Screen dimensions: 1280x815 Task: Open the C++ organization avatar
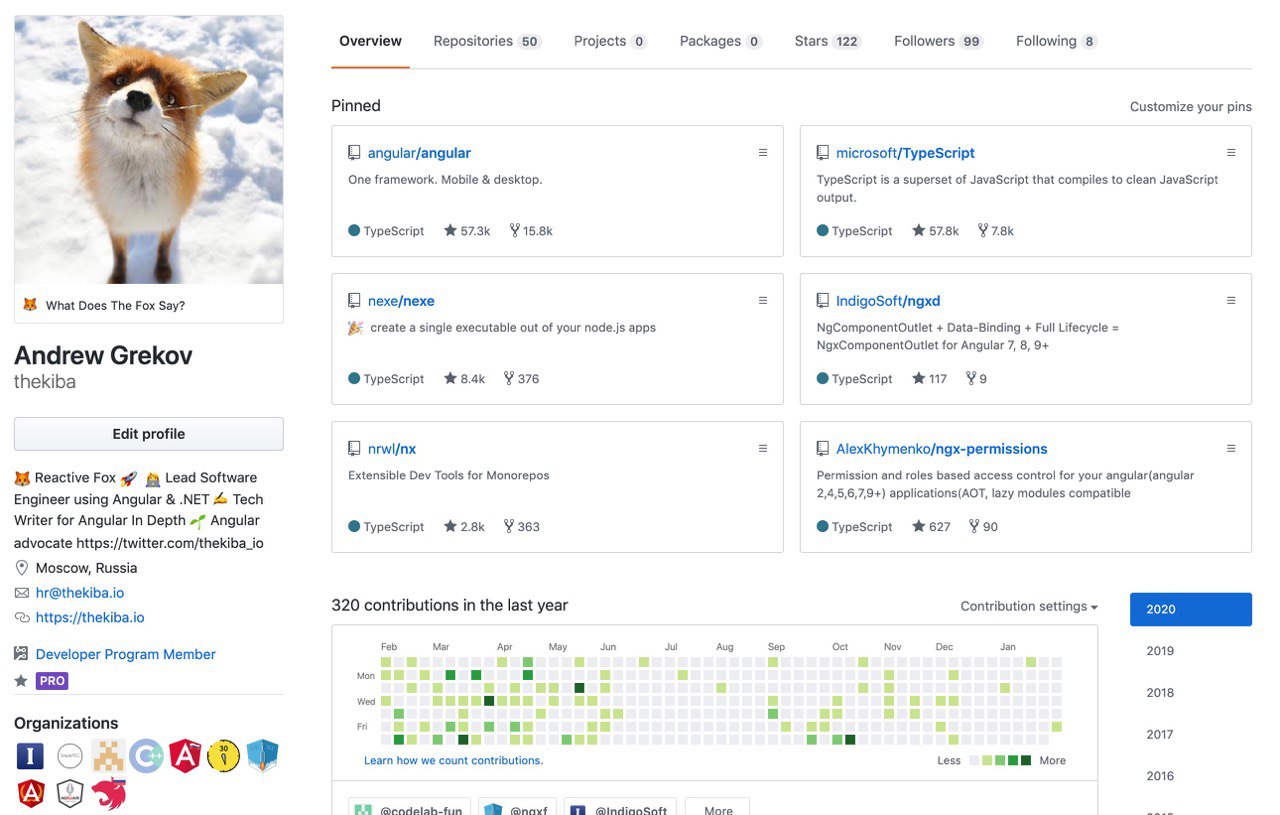pos(147,756)
